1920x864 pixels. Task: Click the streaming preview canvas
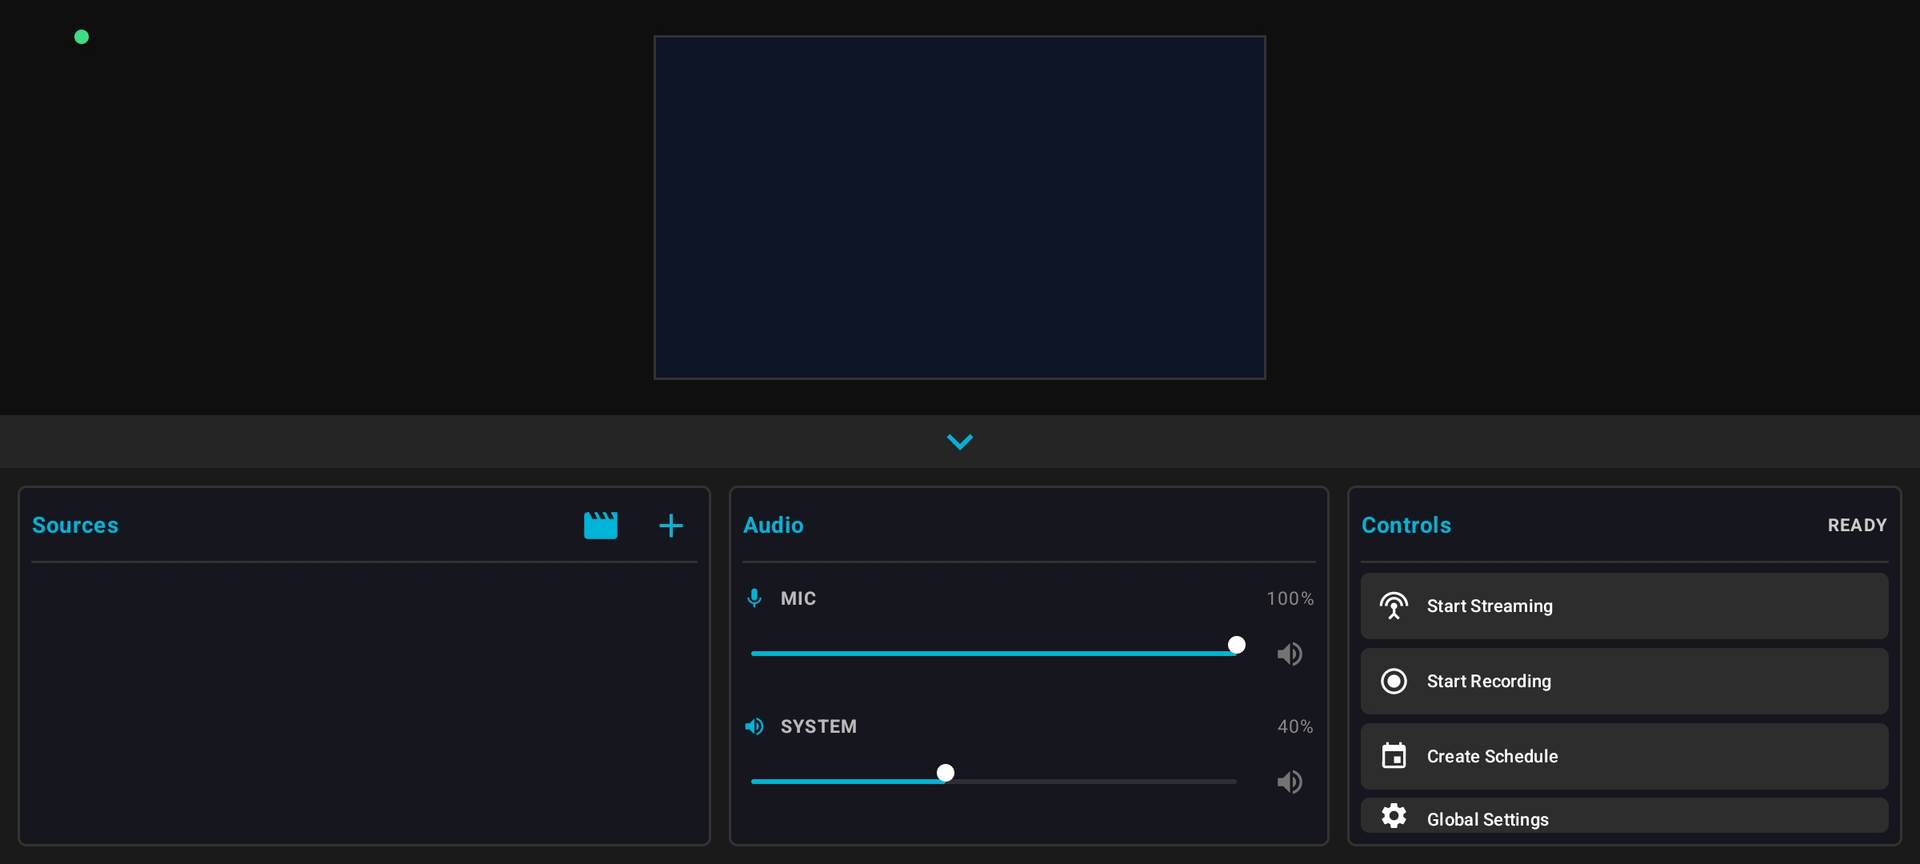tap(960, 208)
